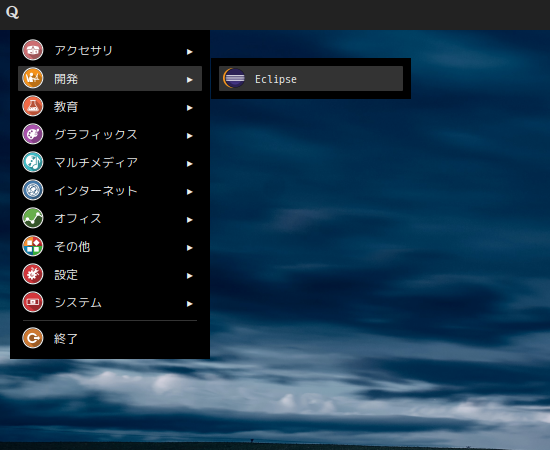Expand the その他 submenu arrow
Image resolution: width=550 pixels, height=450 pixels.
click(x=190, y=248)
